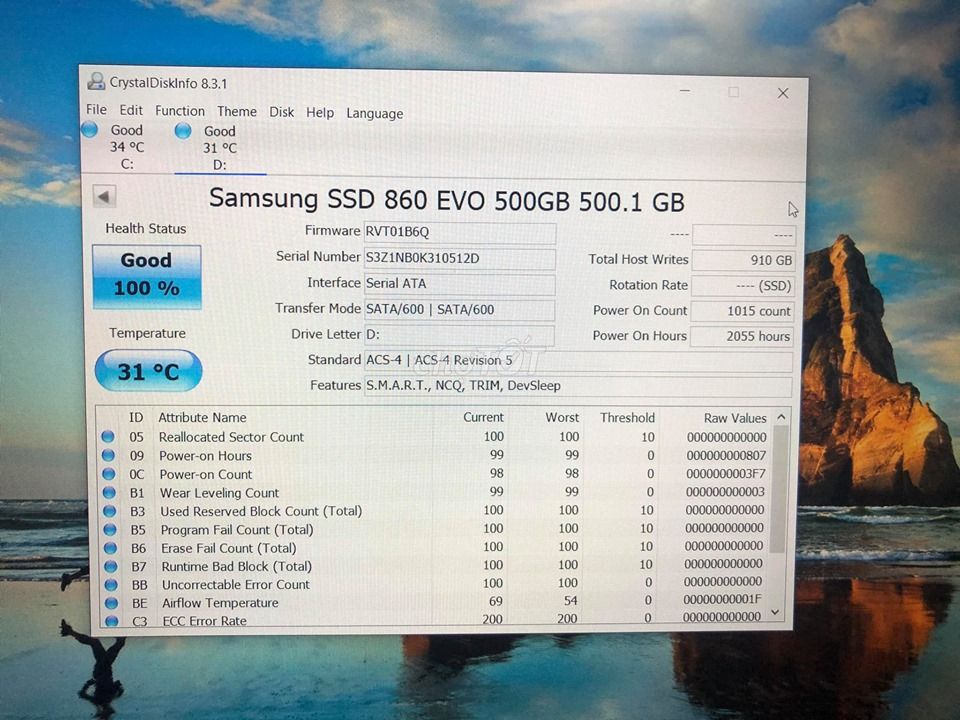Click the ID column header
The image size is (960, 720).
point(136,418)
